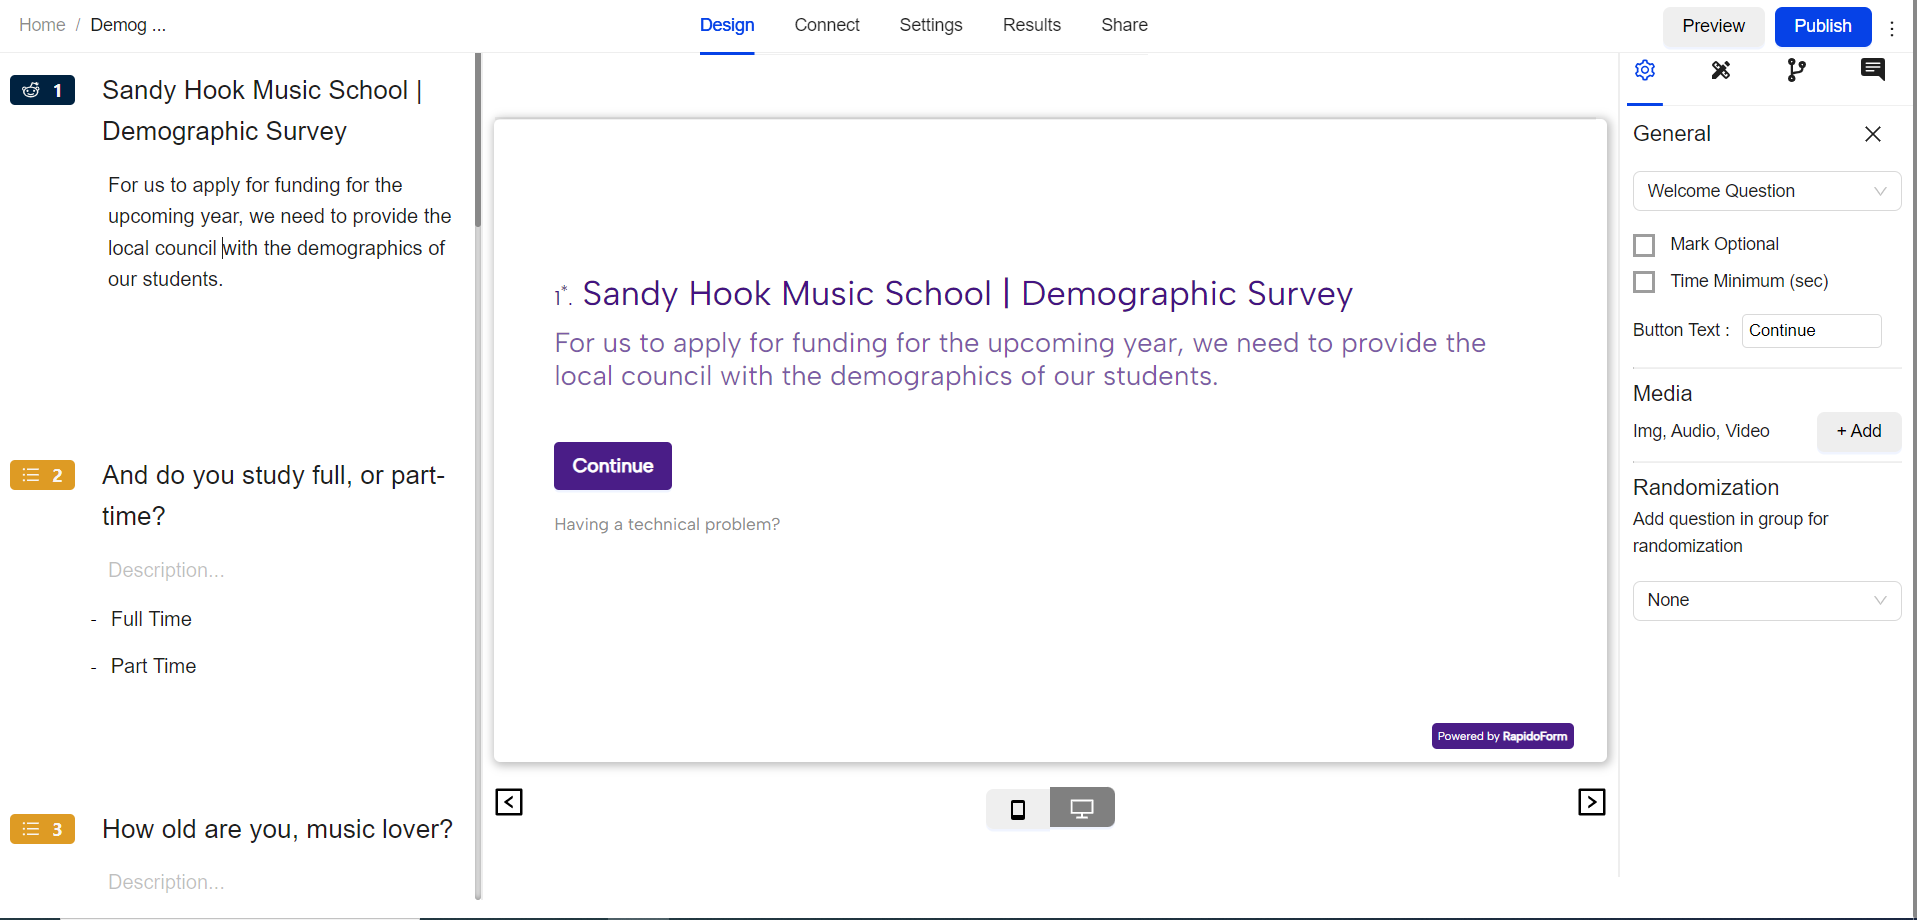Enable the Mark Optional checkbox
This screenshot has height=920, width=1917.
pos(1644,245)
